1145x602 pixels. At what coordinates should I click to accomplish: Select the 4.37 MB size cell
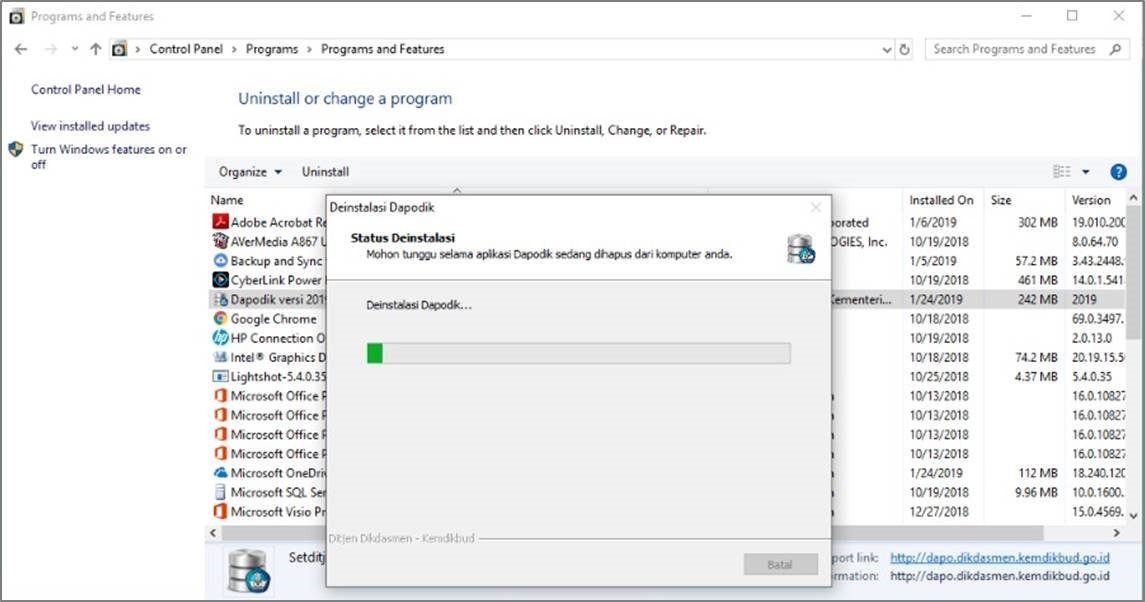tap(1035, 376)
